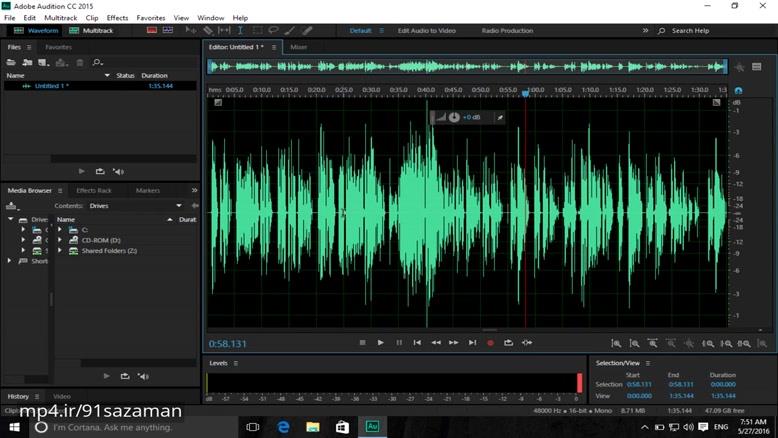Choose the Razor tool in toolbar
778x438 pixels.
tap(208, 31)
